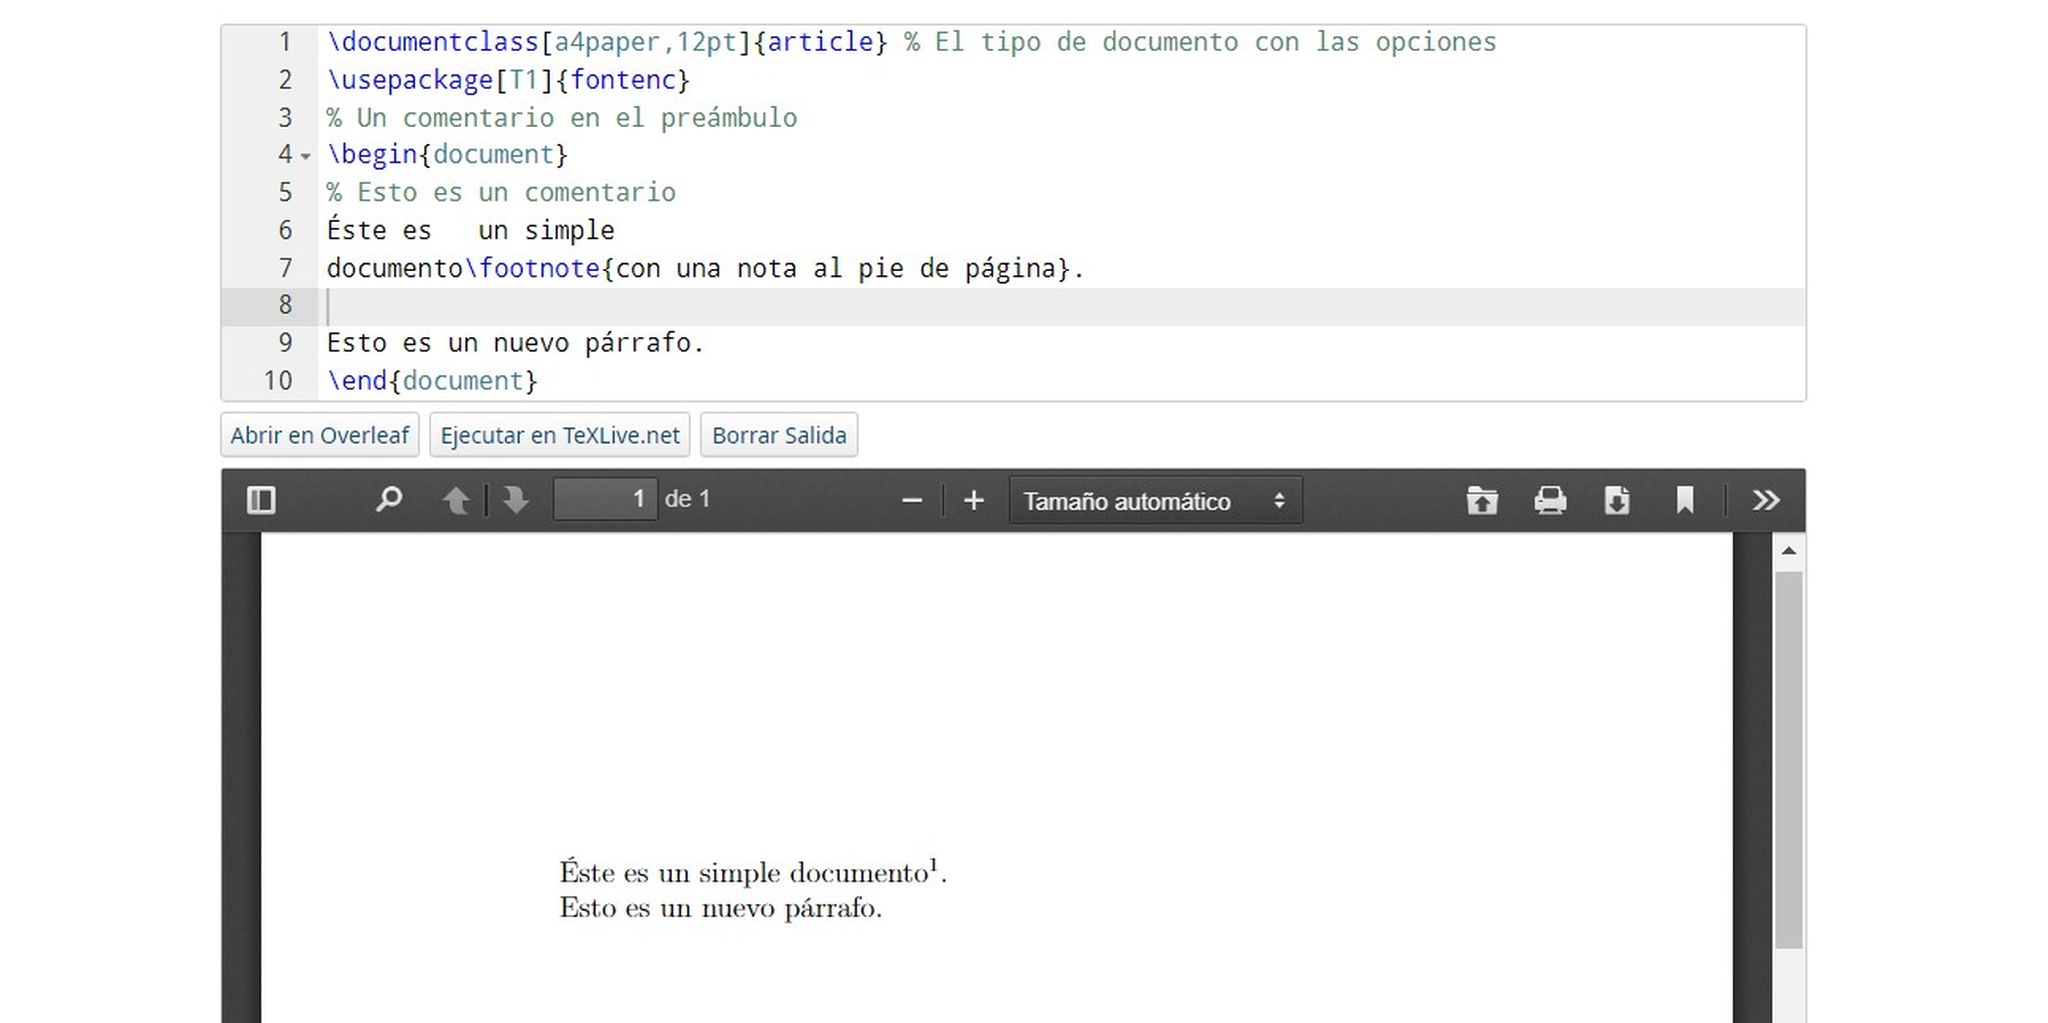Open a file with the open-file icon
Screen dimensions: 2048x1023
(x=1483, y=500)
